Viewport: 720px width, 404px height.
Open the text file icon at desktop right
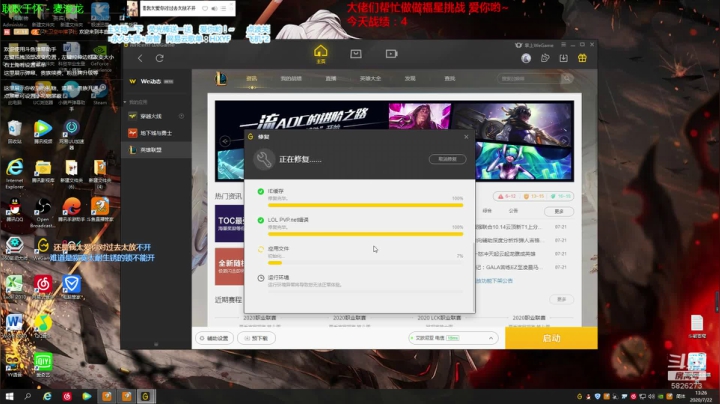(697, 325)
